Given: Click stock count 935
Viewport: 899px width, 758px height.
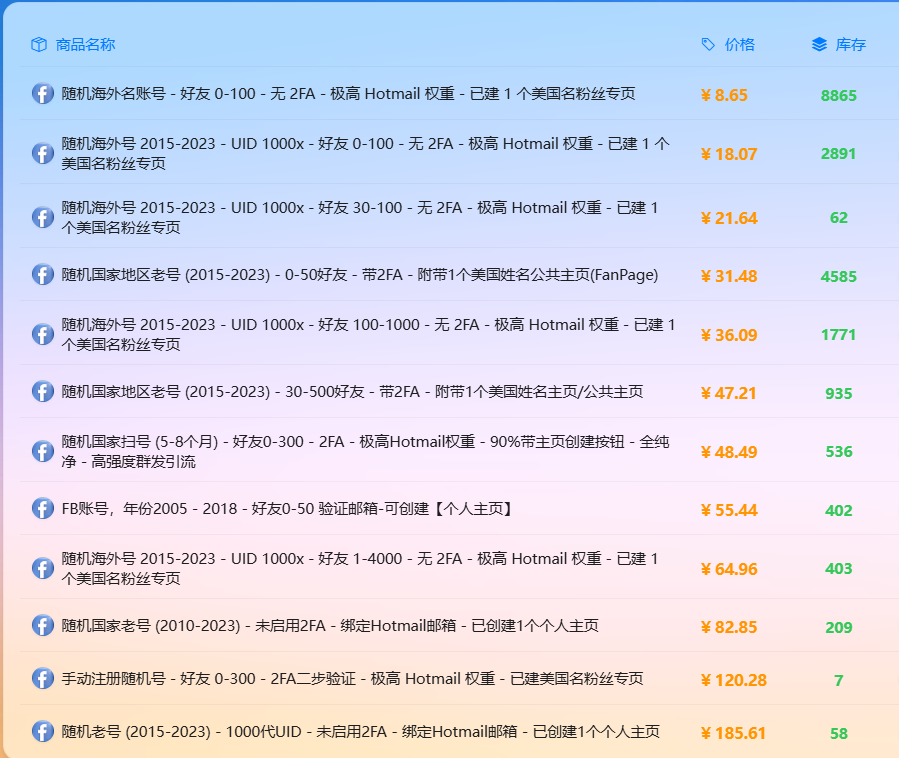Looking at the screenshot, I should 839,393.
